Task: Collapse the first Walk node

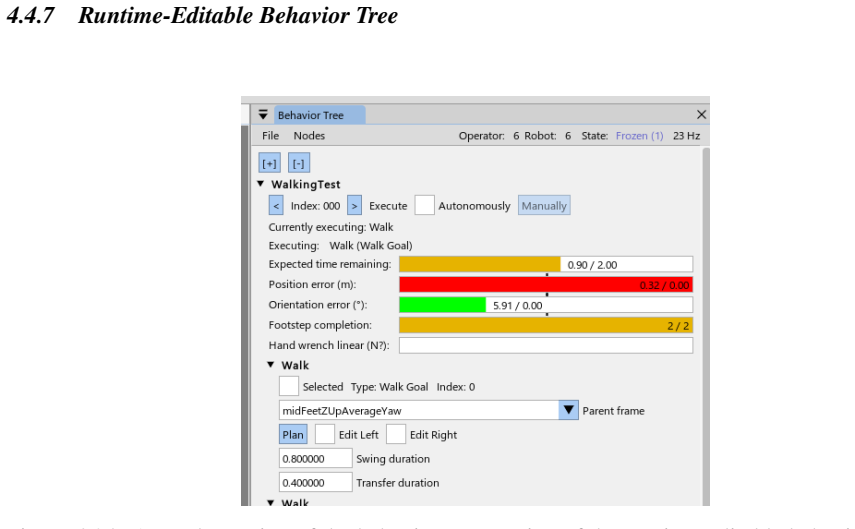Action: coord(270,365)
